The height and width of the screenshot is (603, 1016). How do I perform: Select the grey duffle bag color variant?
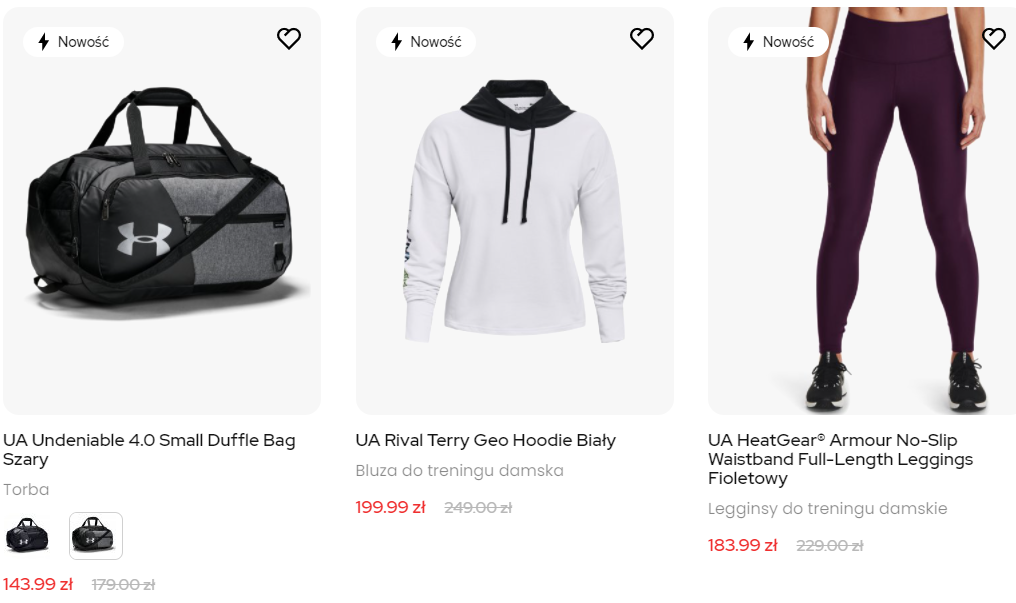click(96, 536)
